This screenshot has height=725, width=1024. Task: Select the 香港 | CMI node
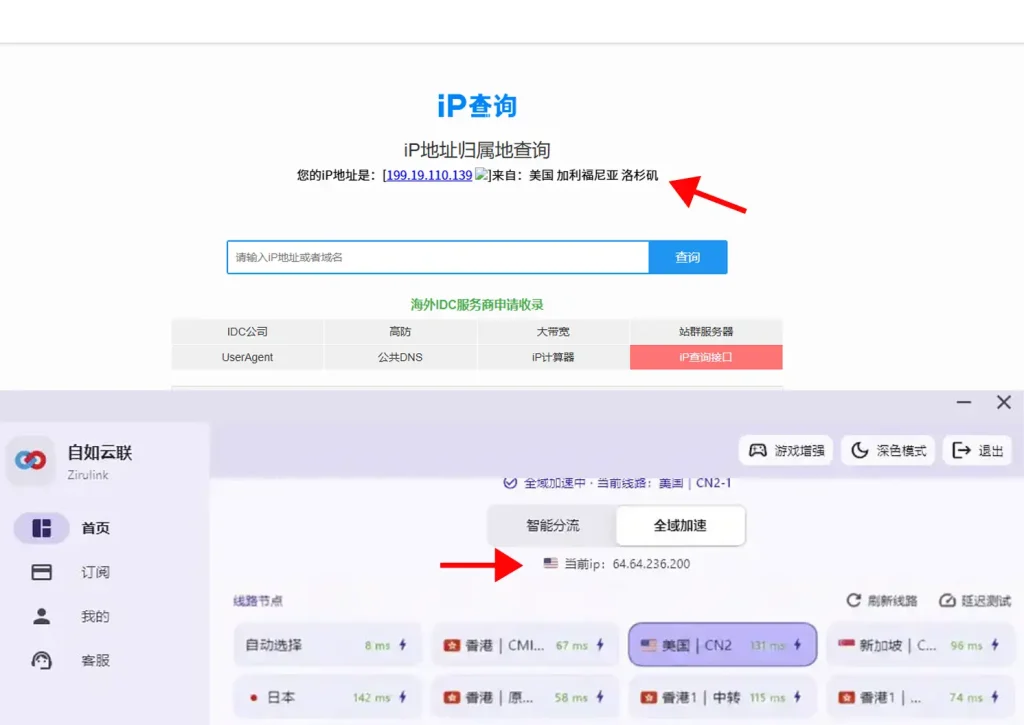tap(525, 645)
